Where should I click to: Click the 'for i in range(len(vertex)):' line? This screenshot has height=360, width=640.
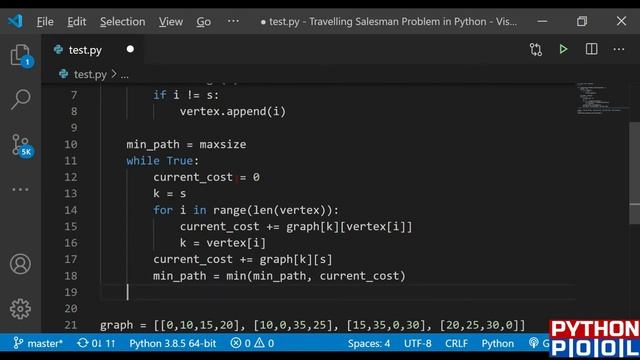pos(246,210)
